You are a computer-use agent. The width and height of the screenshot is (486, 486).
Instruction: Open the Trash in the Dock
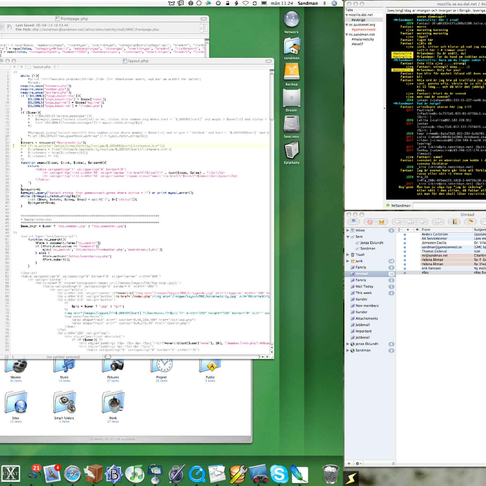click(x=331, y=473)
